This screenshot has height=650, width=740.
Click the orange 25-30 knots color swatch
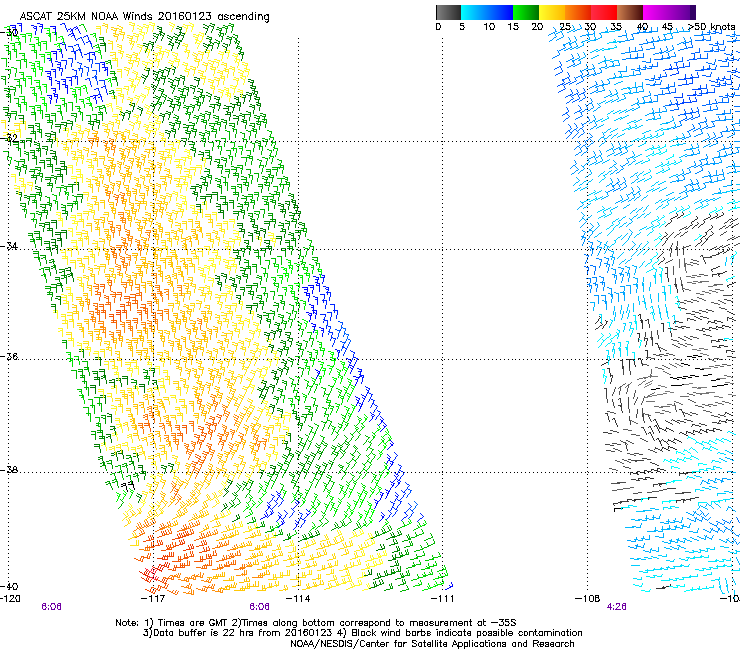[x=578, y=12]
